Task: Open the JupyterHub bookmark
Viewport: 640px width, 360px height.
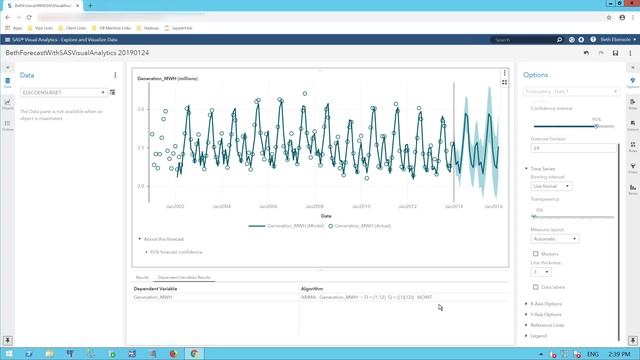Action: pyautogui.click(x=178, y=28)
